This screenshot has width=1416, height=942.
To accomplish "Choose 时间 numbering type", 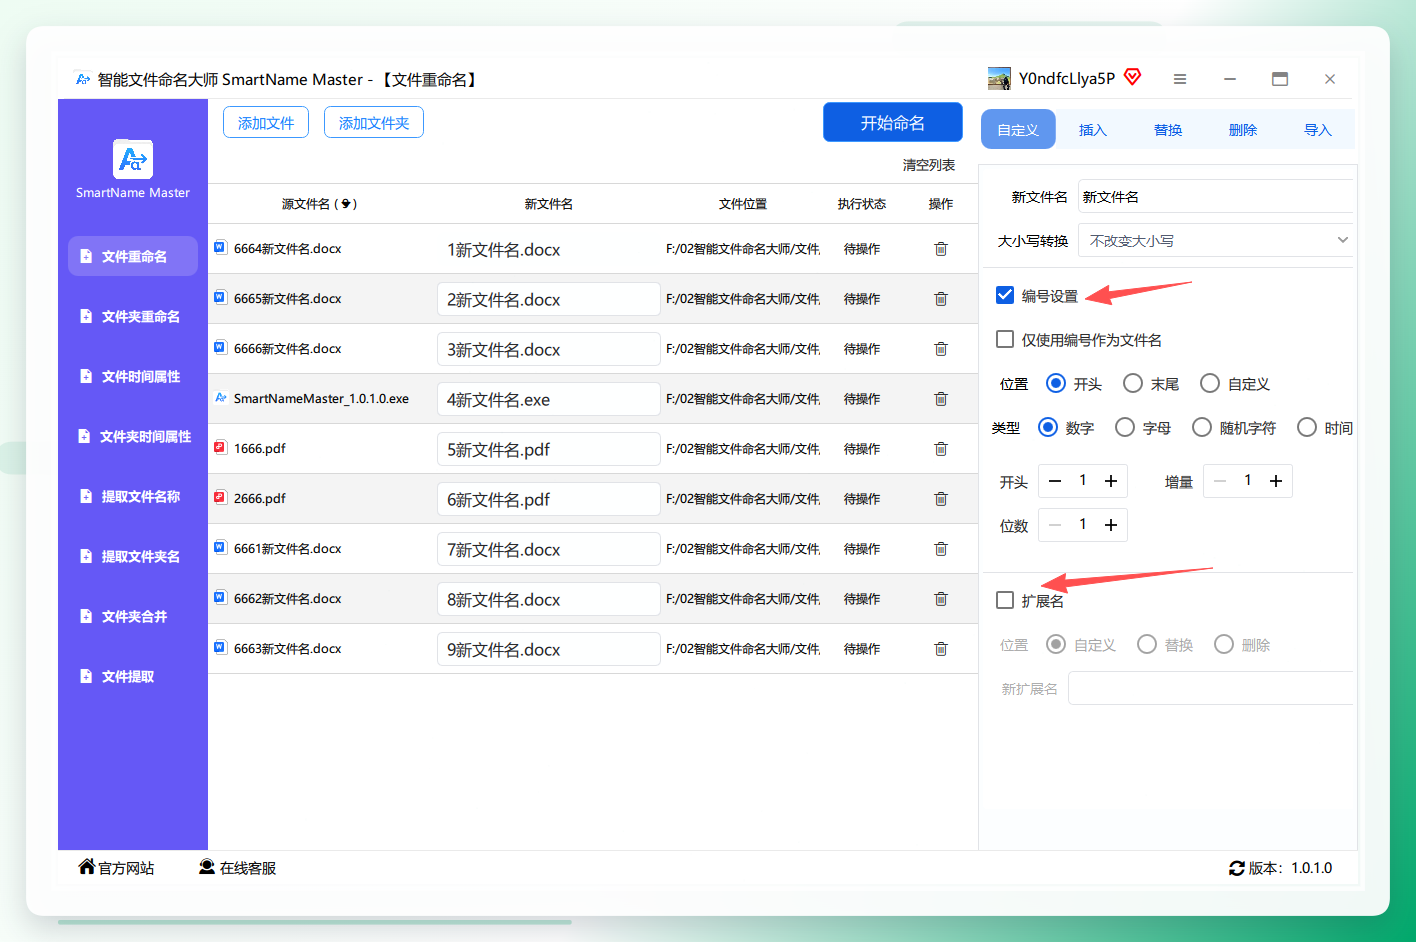I will [x=1307, y=427].
